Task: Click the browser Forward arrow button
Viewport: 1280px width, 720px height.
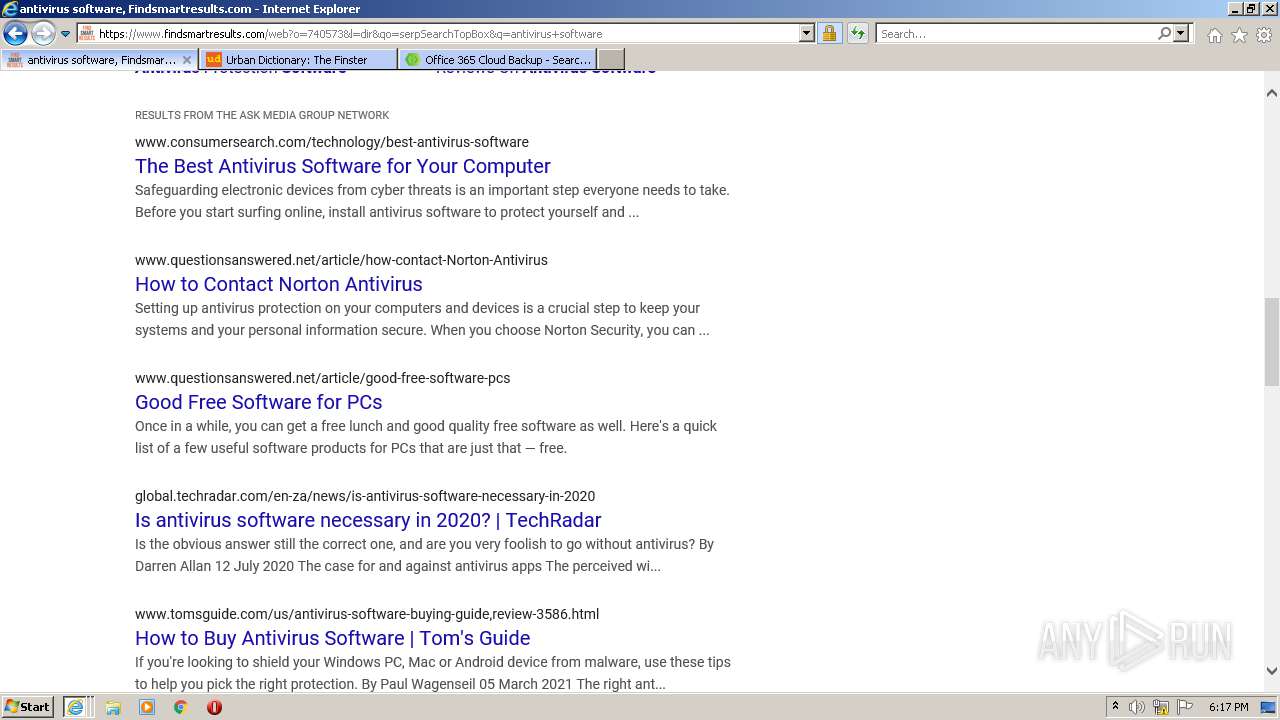Action: coord(42,34)
